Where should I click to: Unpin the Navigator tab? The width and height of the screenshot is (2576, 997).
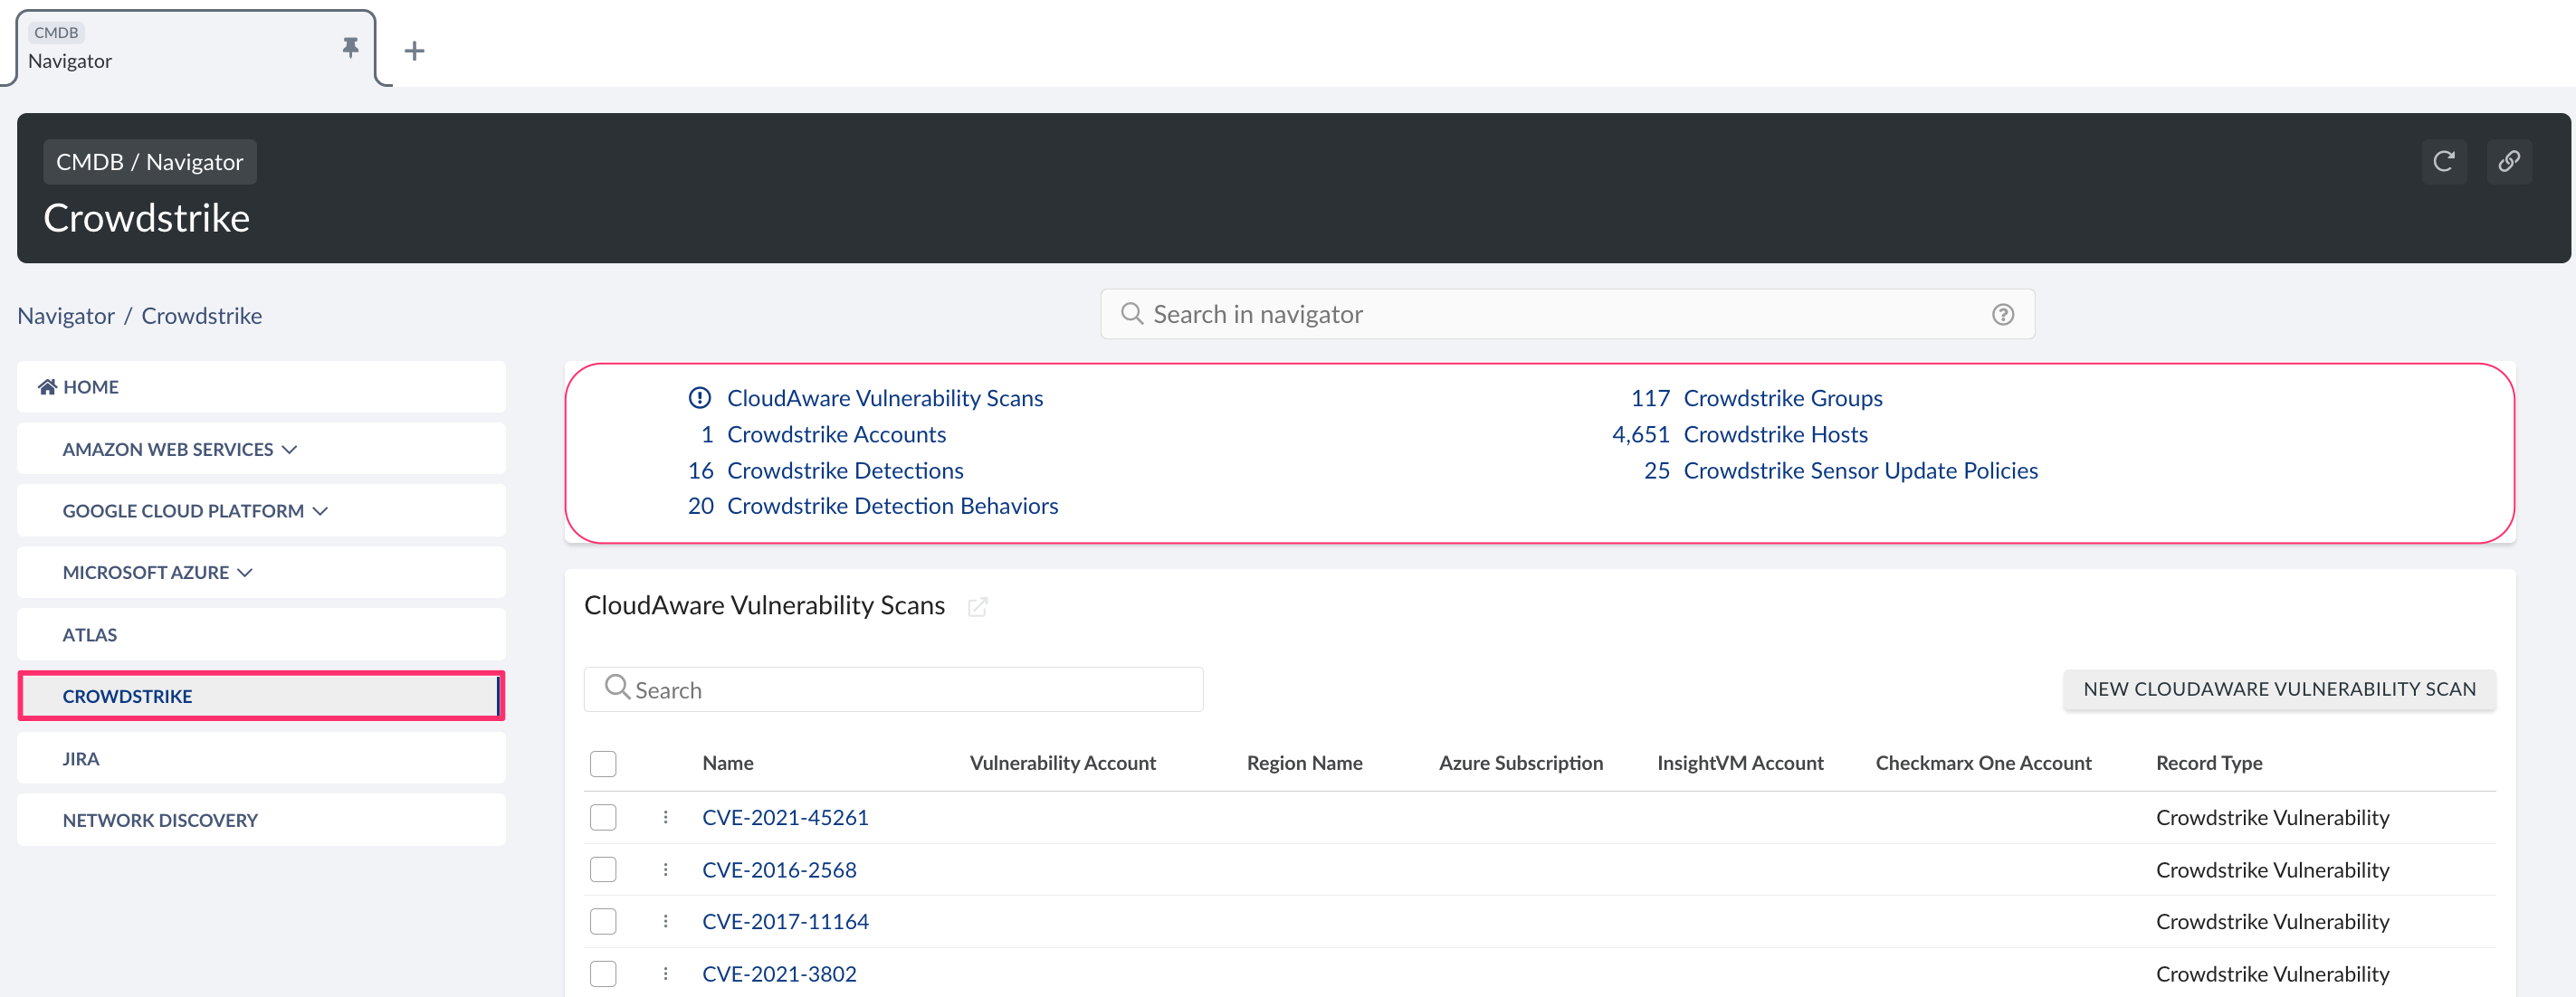tap(350, 47)
